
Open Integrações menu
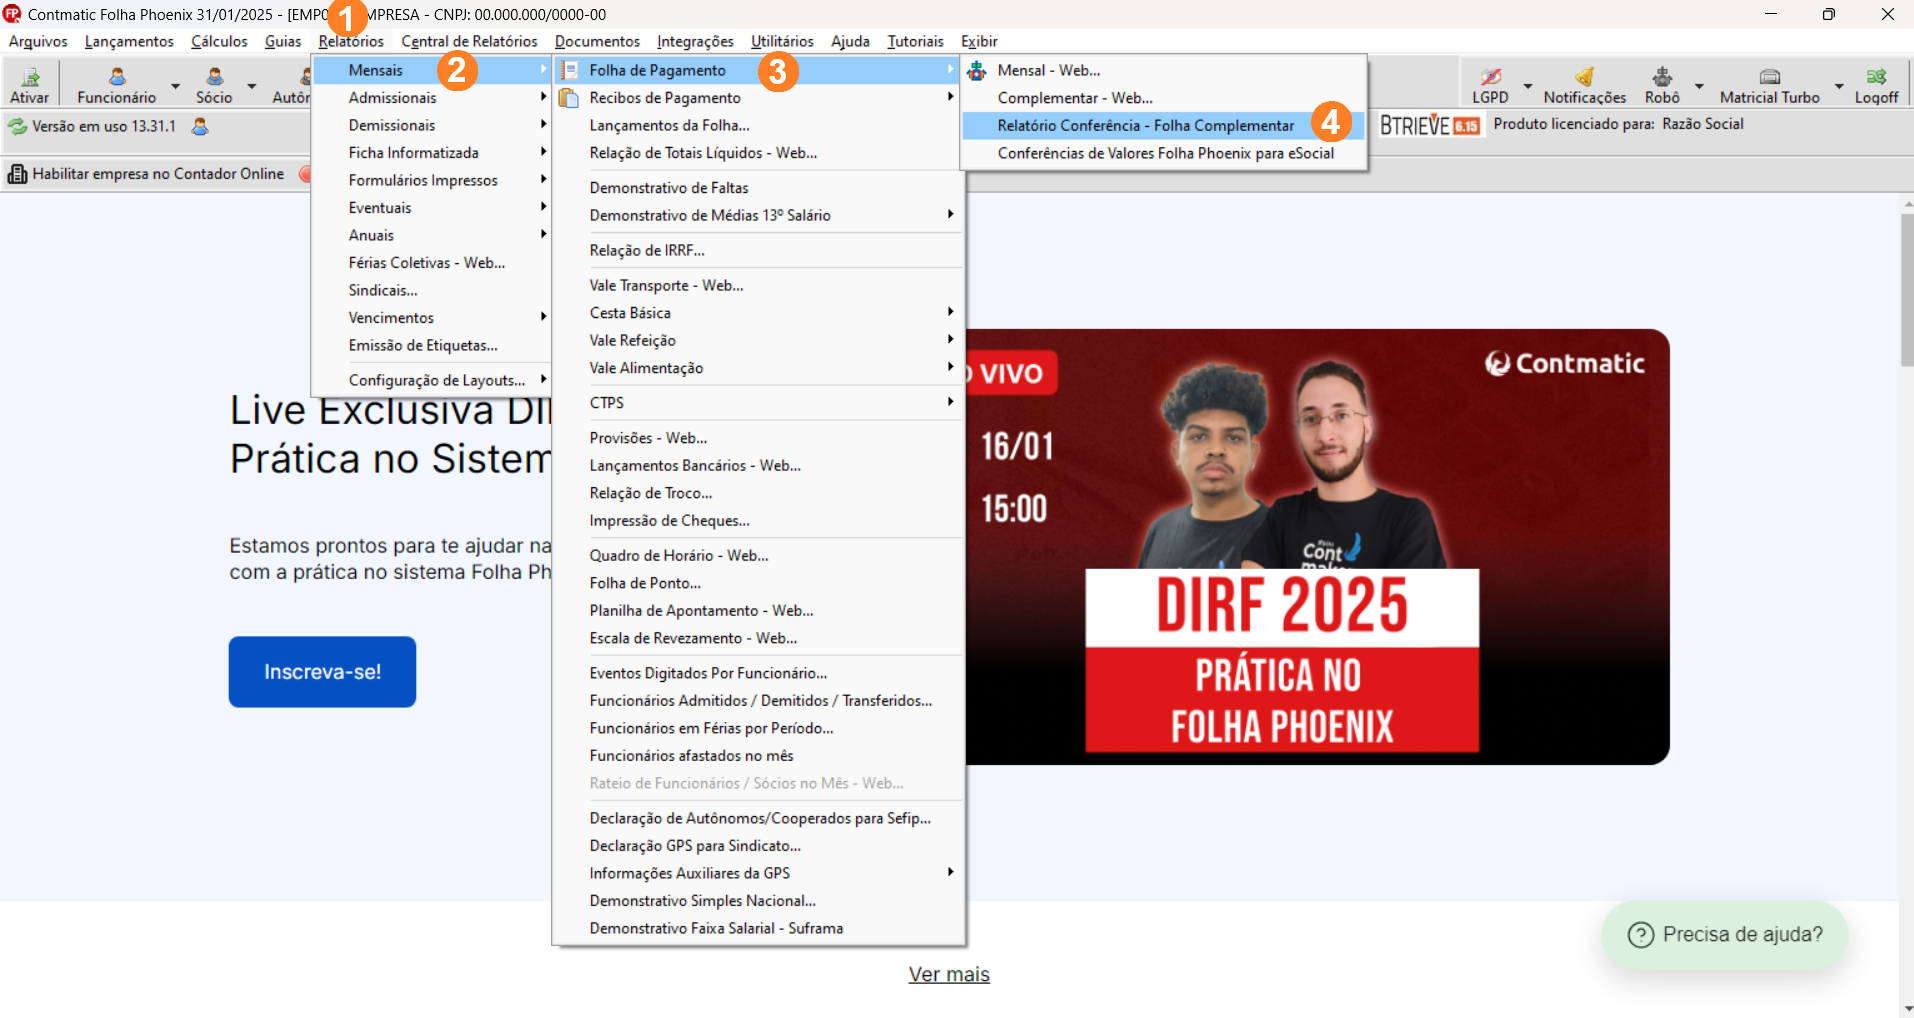click(x=695, y=41)
